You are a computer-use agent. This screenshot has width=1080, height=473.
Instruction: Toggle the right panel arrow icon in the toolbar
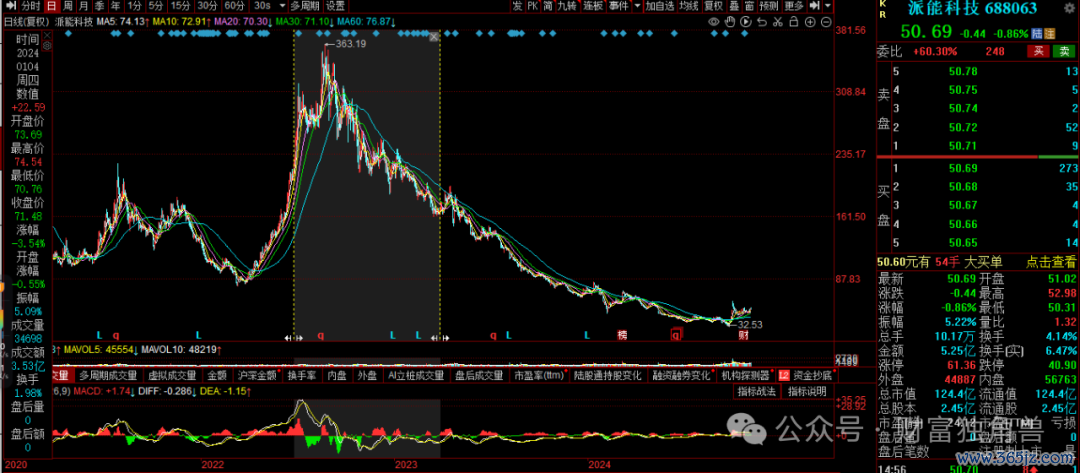(x=814, y=6)
